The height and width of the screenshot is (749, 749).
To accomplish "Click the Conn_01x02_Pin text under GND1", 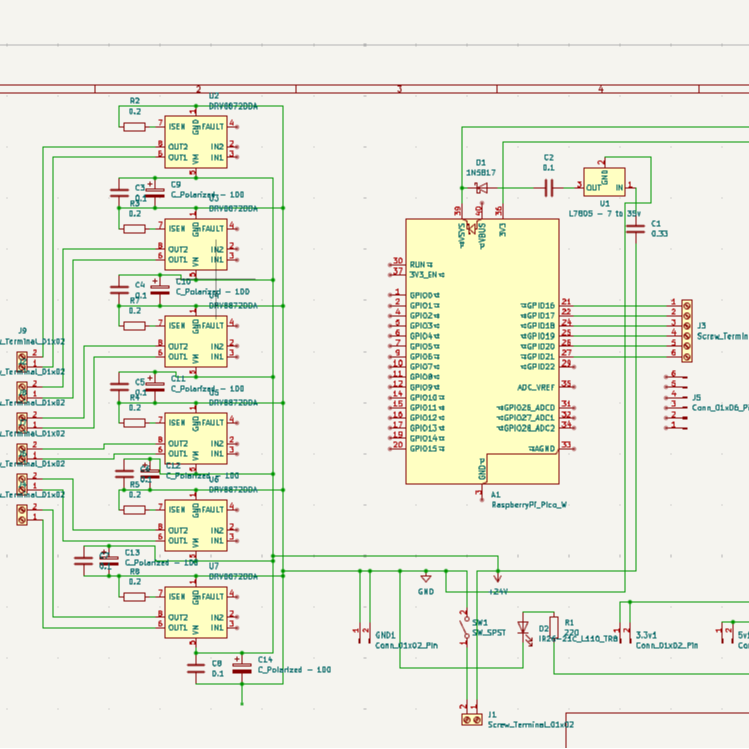I will click(407, 645).
